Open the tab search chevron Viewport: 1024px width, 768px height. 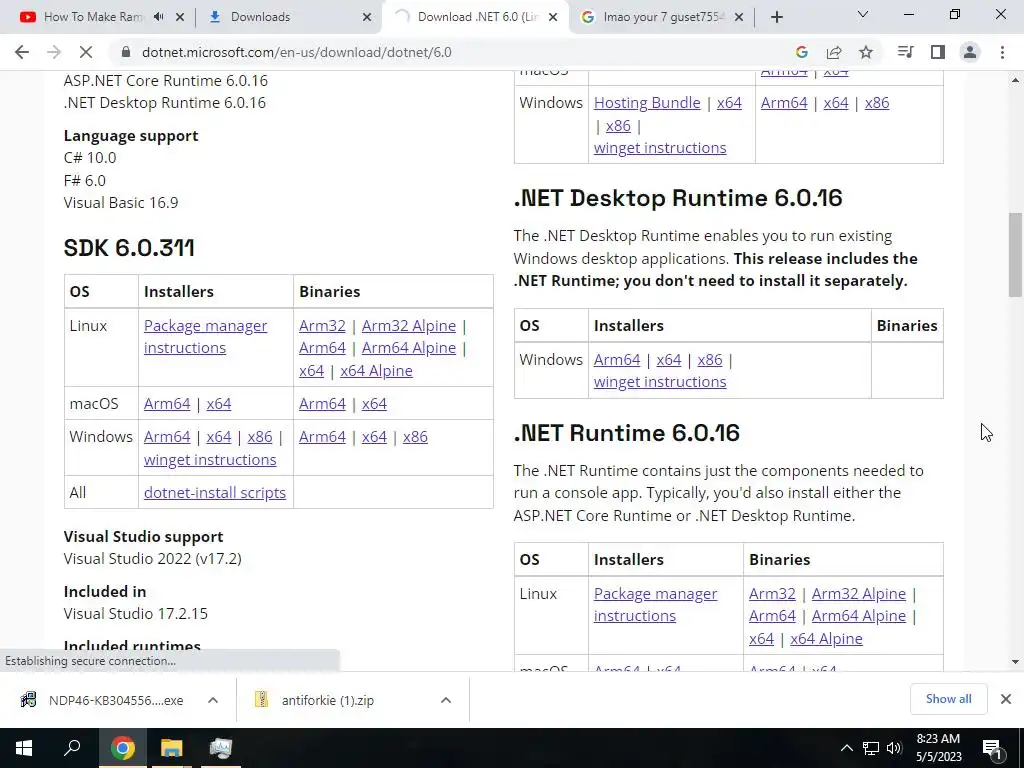click(863, 14)
